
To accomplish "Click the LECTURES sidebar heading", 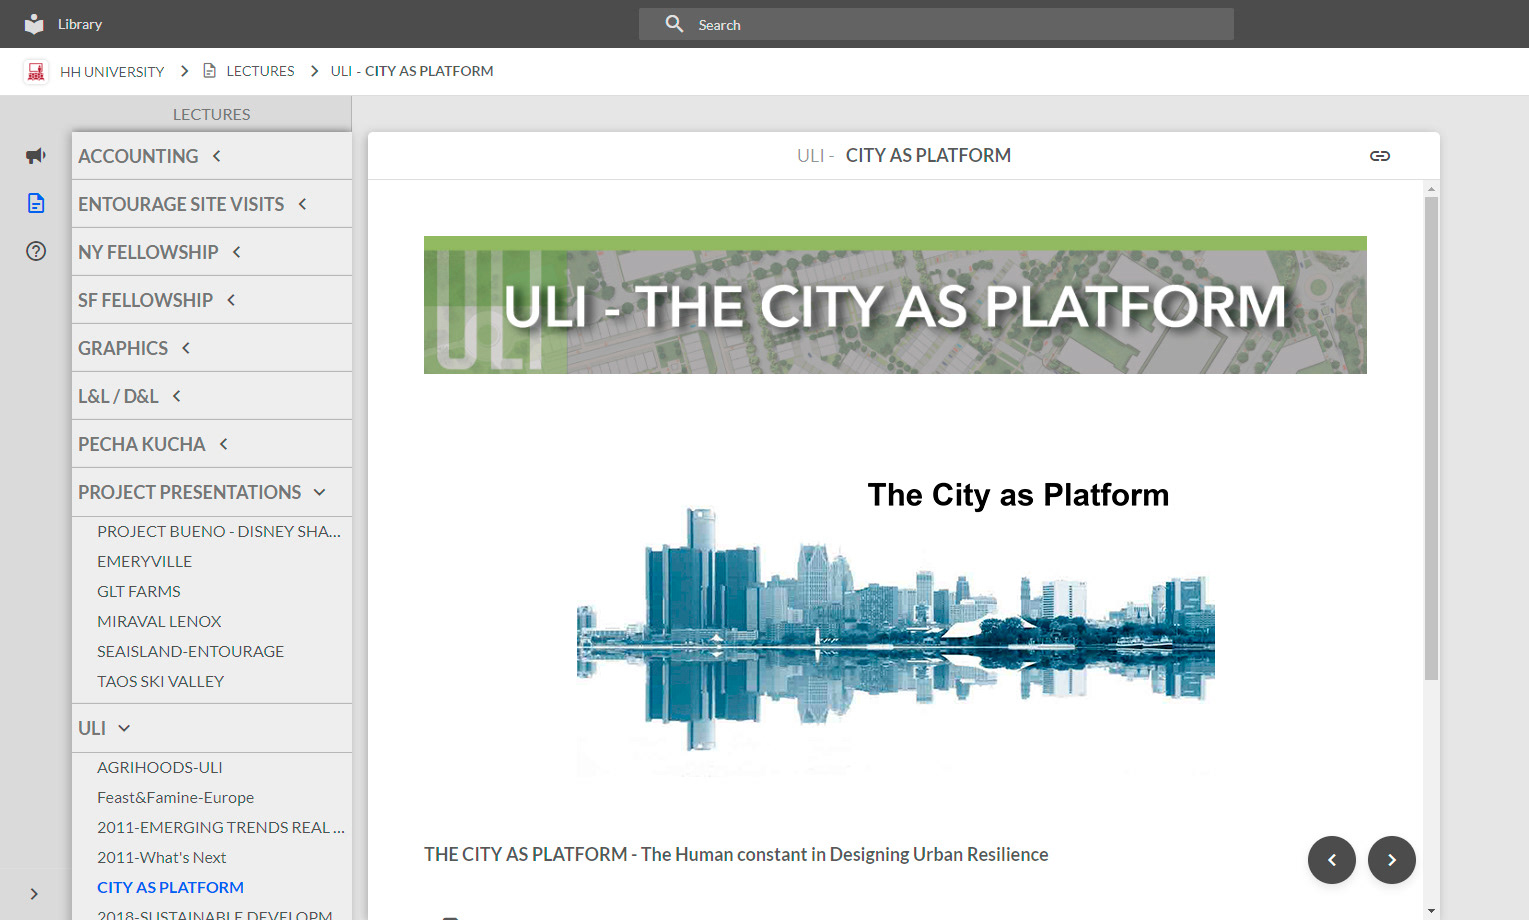I will (212, 114).
